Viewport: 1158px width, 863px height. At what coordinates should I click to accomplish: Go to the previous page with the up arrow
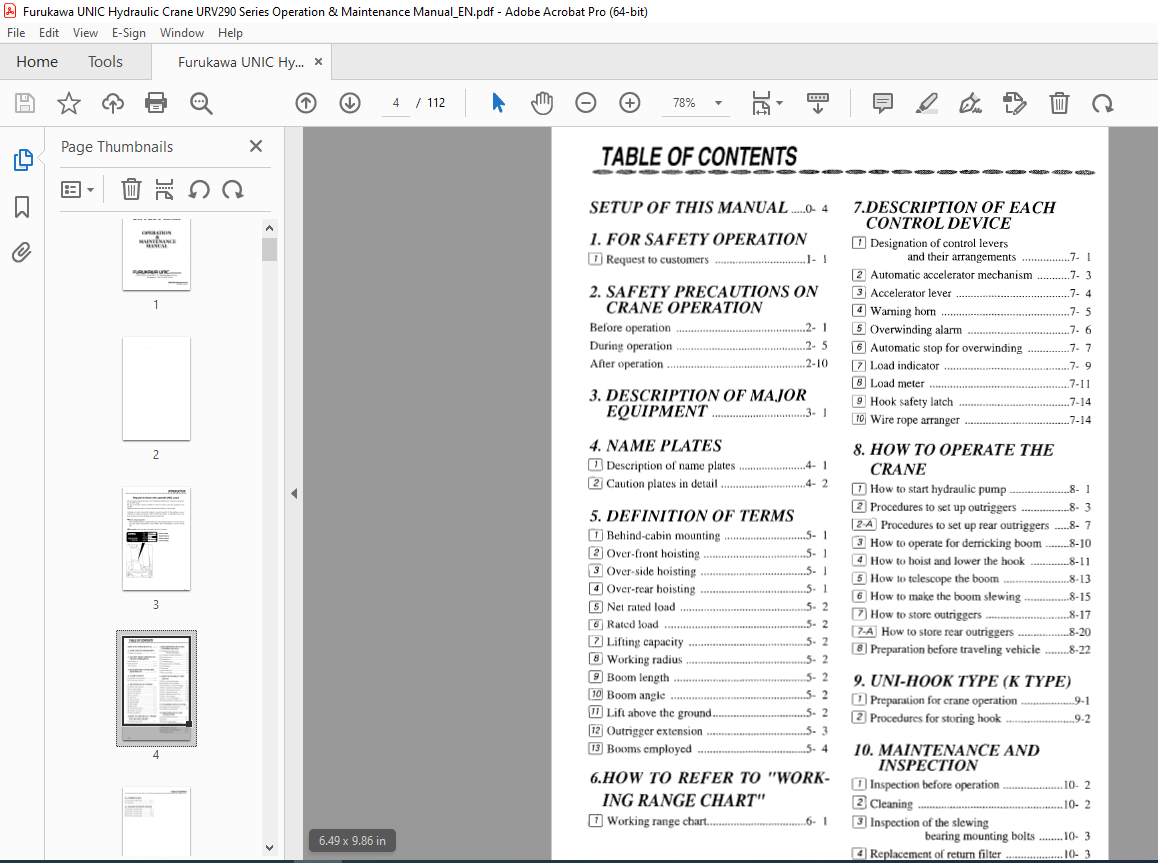(x=306, y=103)
